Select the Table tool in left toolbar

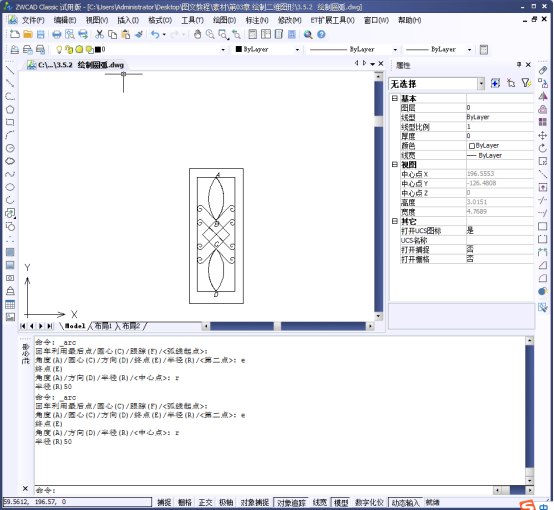tap(10, 304)
